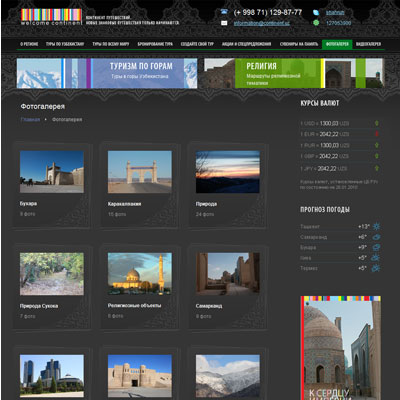
Task: Open the Религиозные объекты mosque thumbnail
Action: 140,274
